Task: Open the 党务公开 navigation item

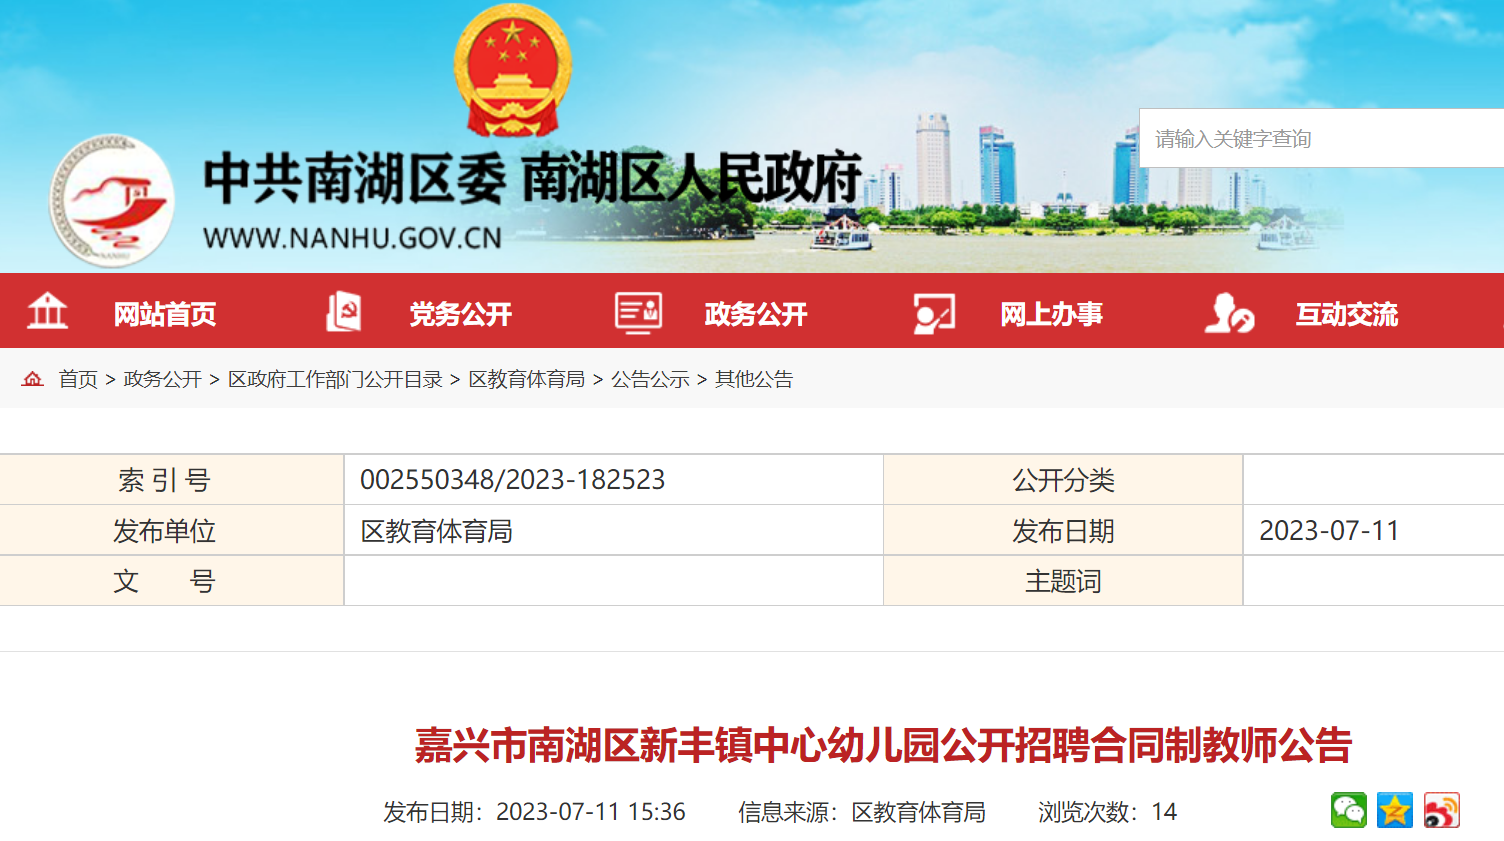Action: (x=461, y=314)
